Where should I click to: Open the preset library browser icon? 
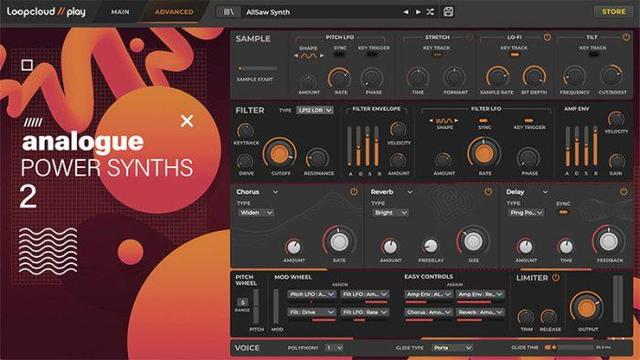coord(229,12)
